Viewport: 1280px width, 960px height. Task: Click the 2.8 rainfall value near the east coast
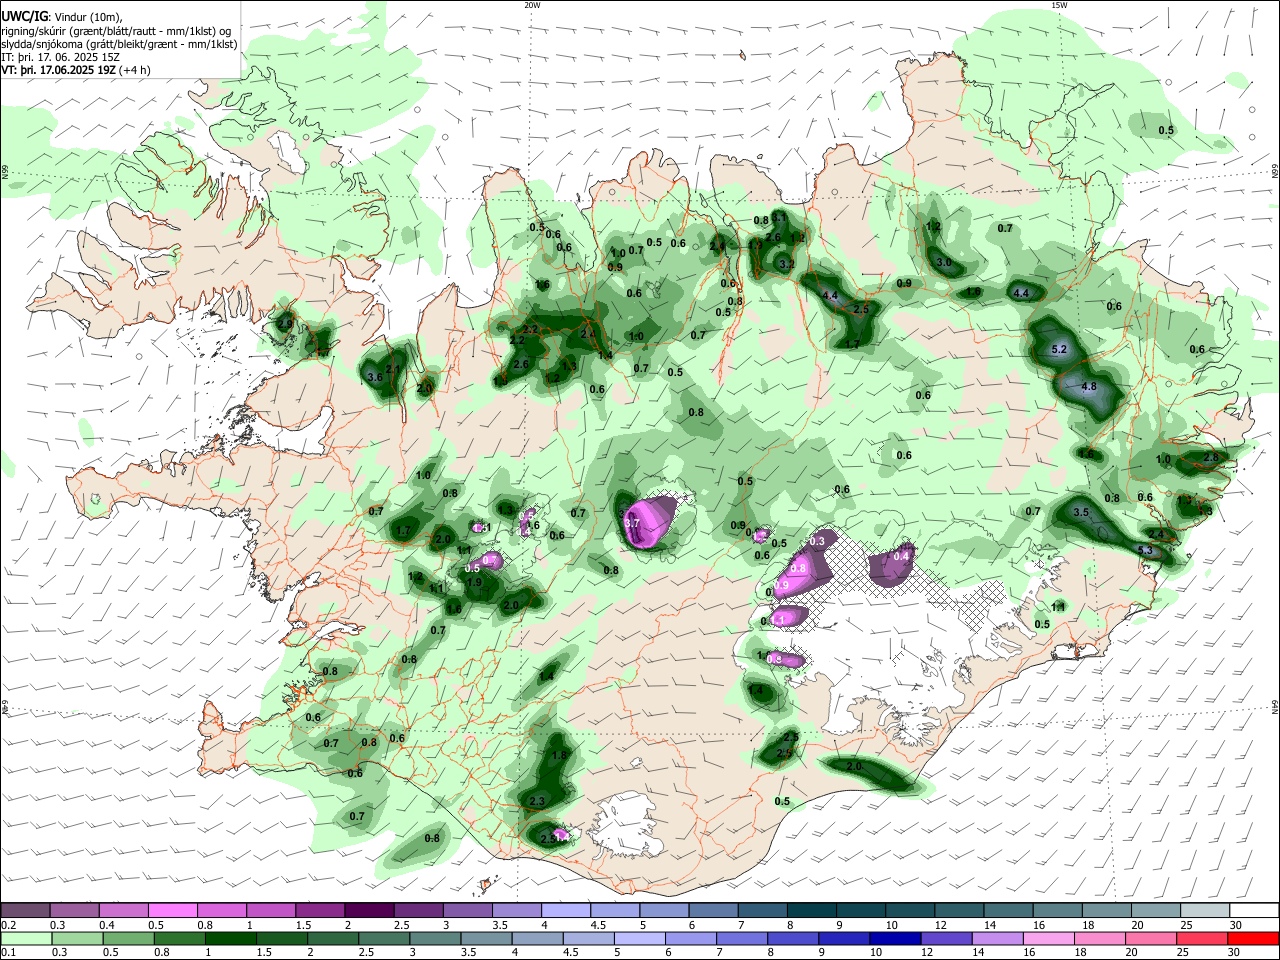point(1211,457)
